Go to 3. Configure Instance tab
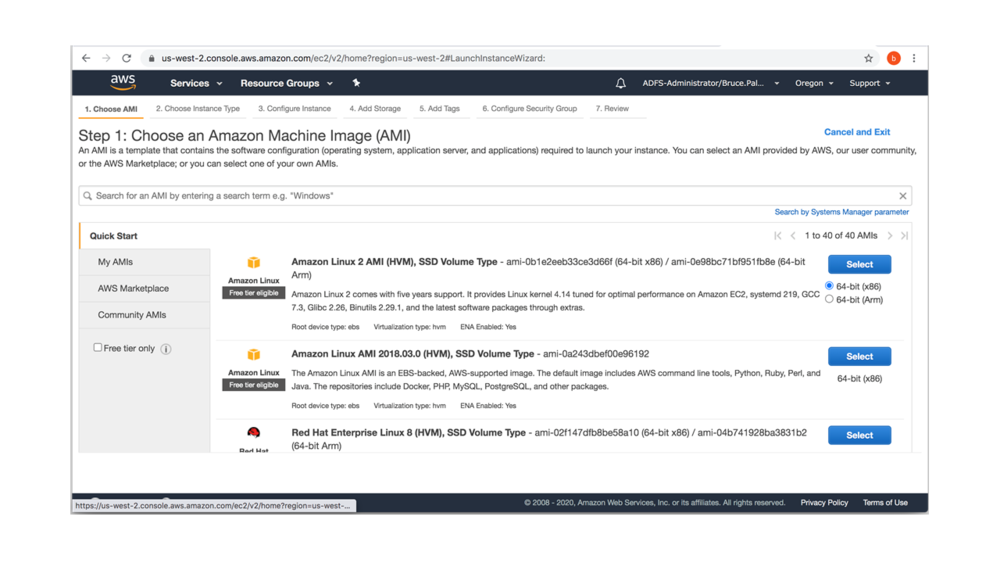This screenshot has height=563, width=1000. [x=294, y=108]
